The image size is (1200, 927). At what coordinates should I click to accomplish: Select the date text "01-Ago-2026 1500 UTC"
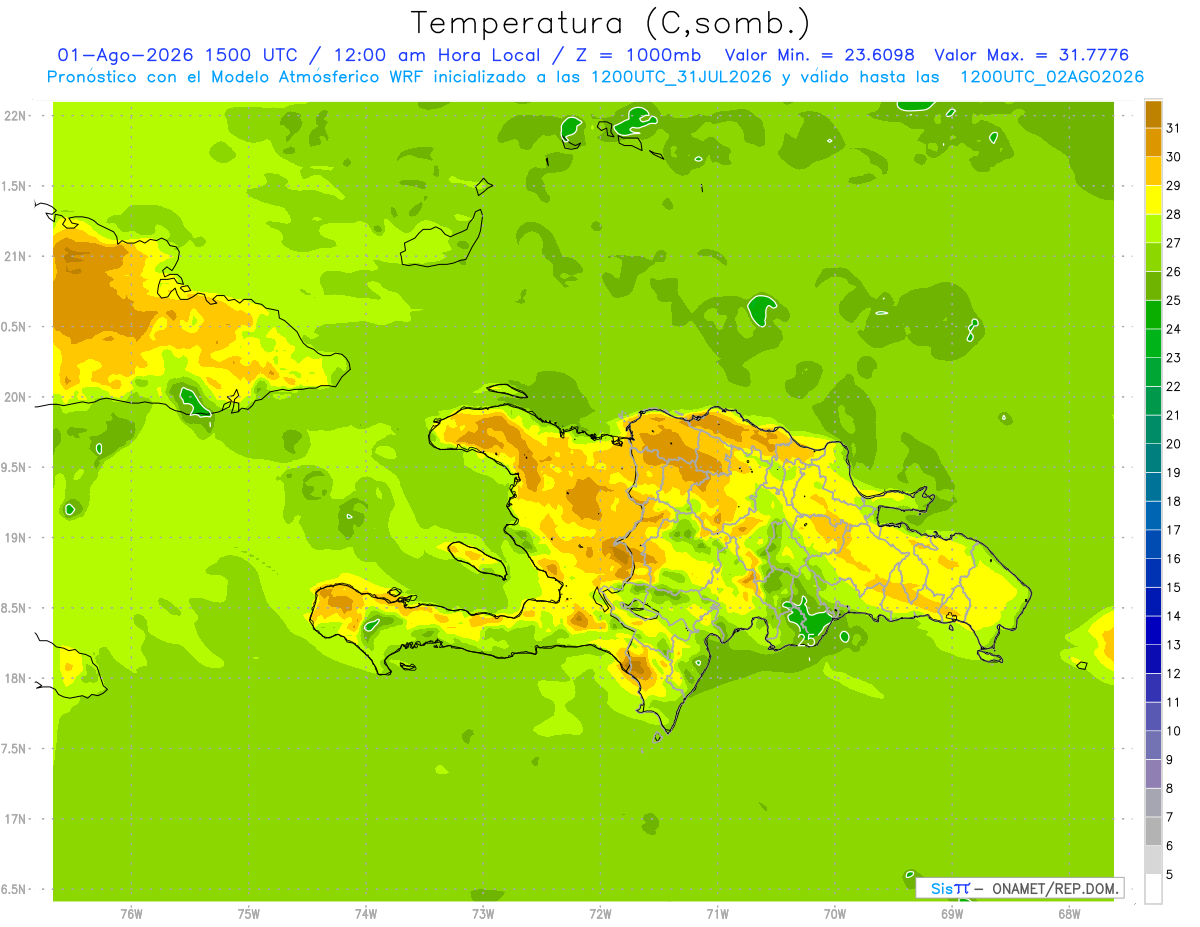(177, 55)
